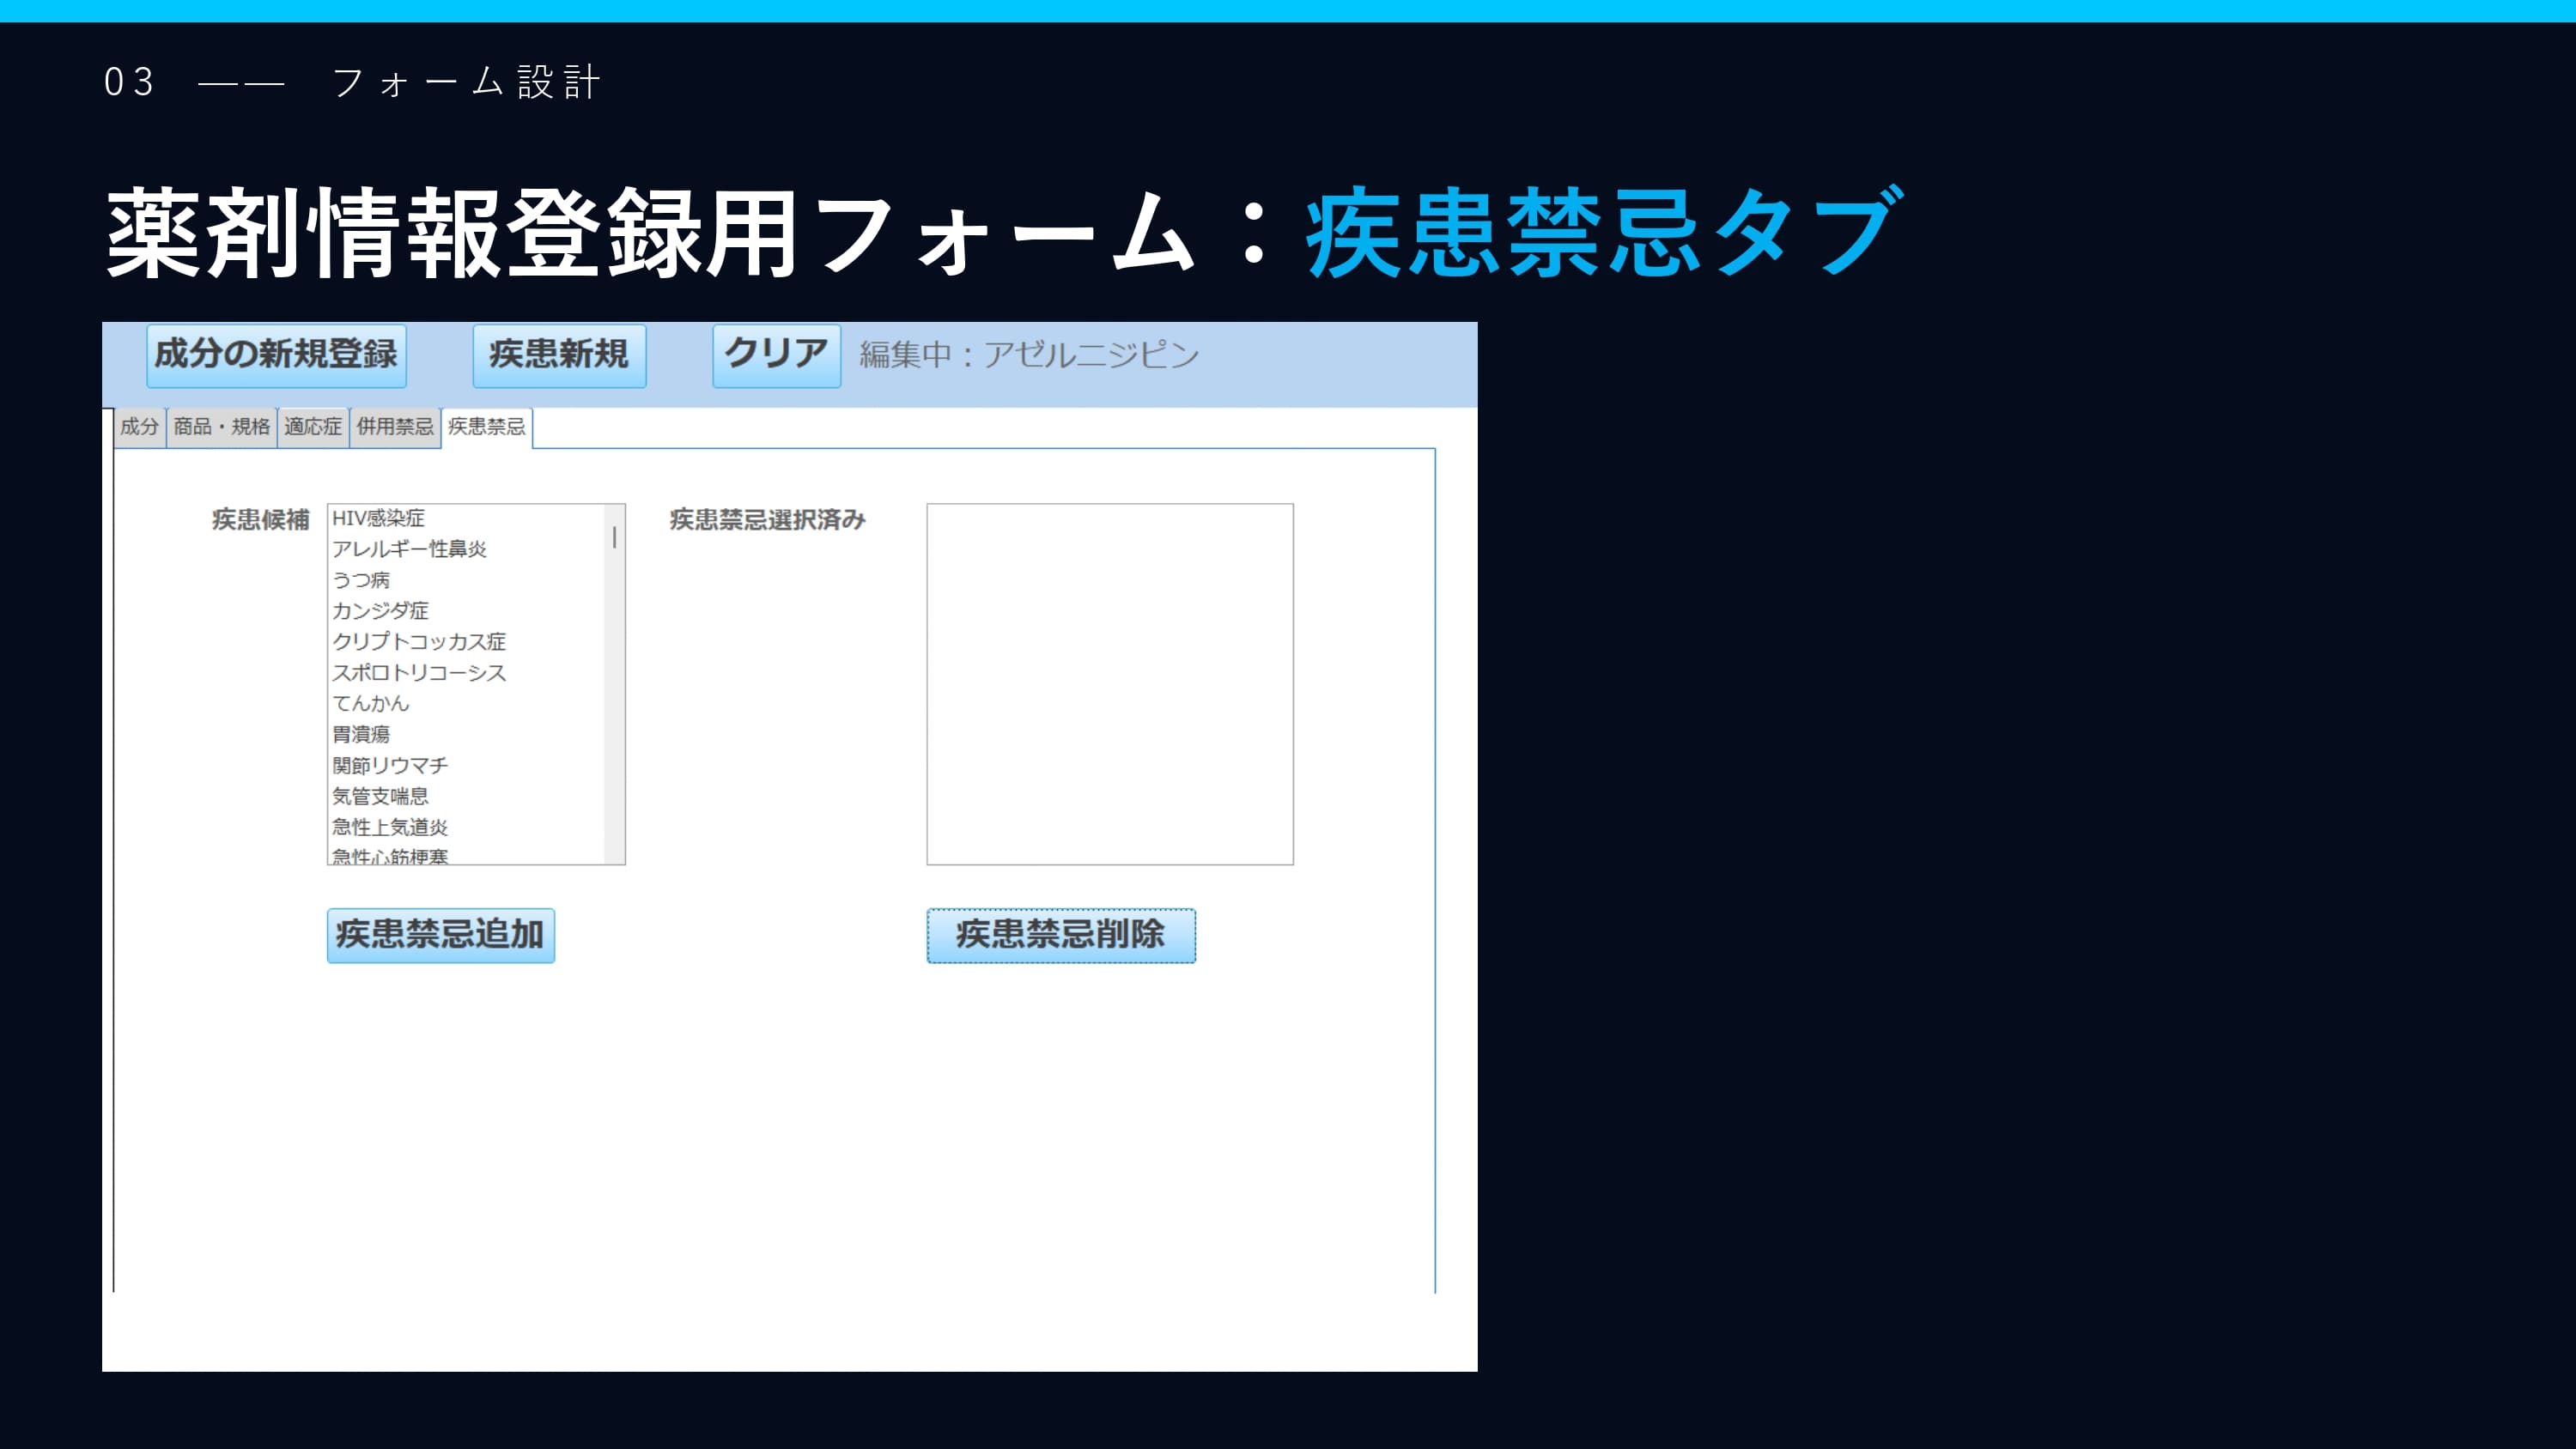This screenshot has height=1449, width=2576.
Task: Select てんかん in the list
Action: (371, 704)
